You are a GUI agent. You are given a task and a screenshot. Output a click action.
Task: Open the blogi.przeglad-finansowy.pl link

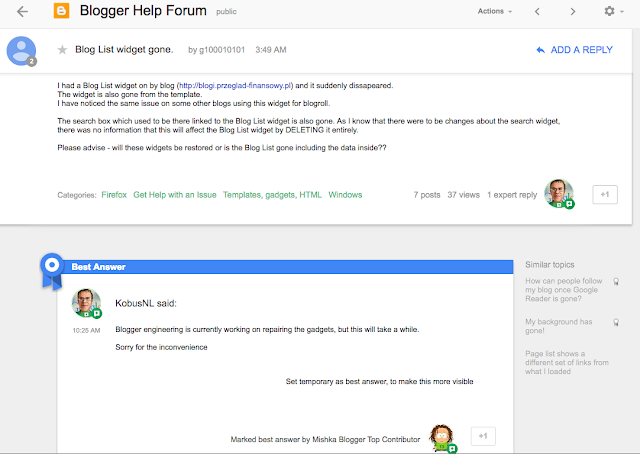coord(235,85)
